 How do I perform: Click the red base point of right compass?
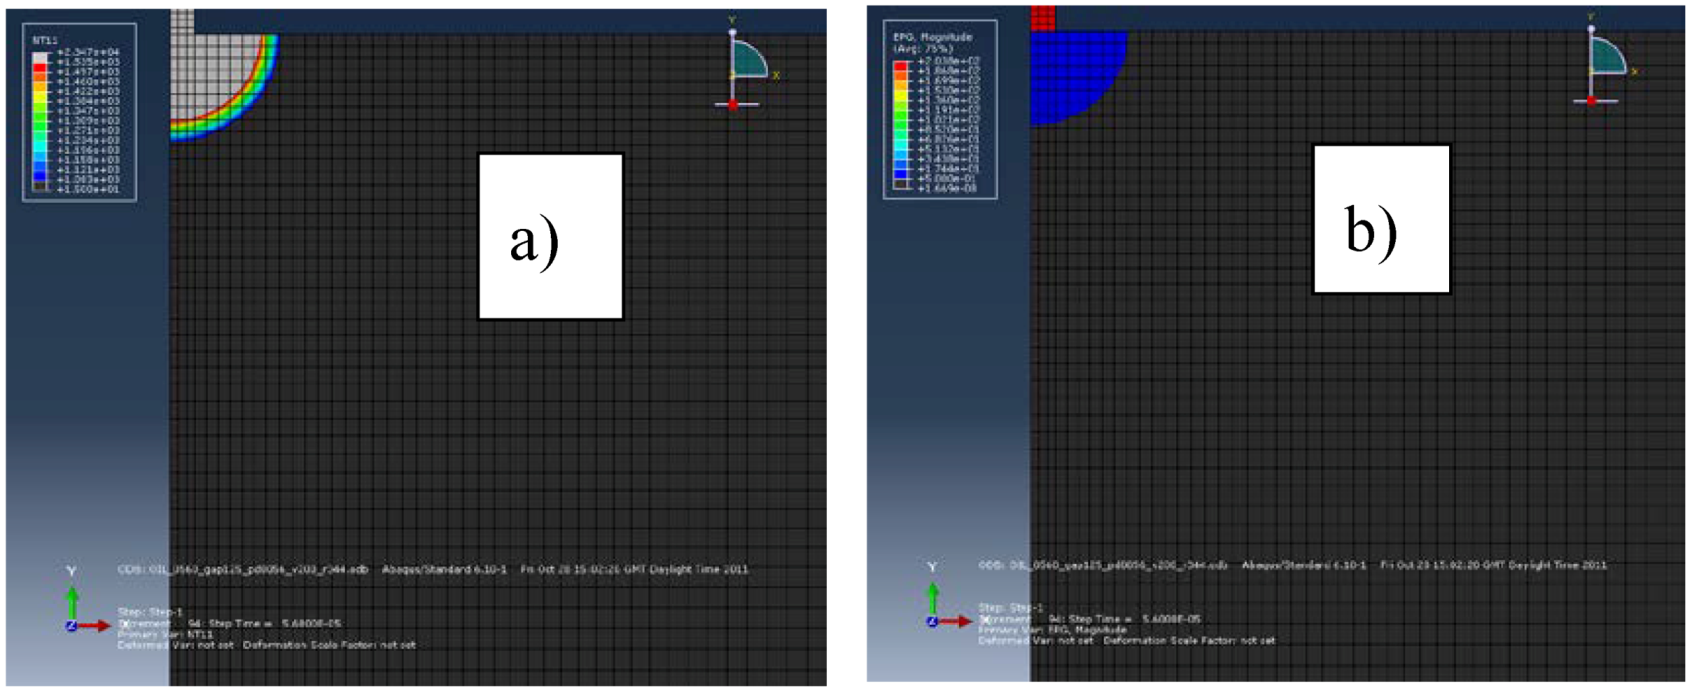1592,100
